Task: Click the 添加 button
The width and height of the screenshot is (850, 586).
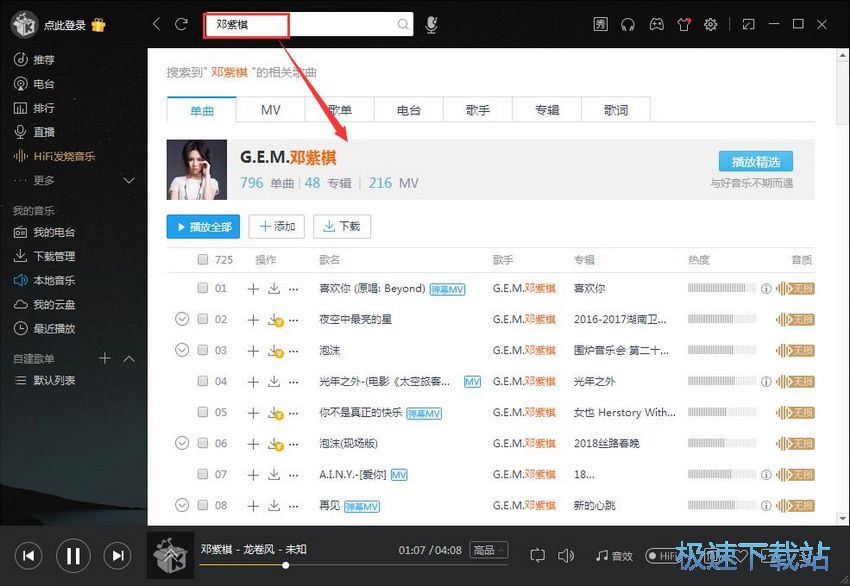Action: pos(276,227)
